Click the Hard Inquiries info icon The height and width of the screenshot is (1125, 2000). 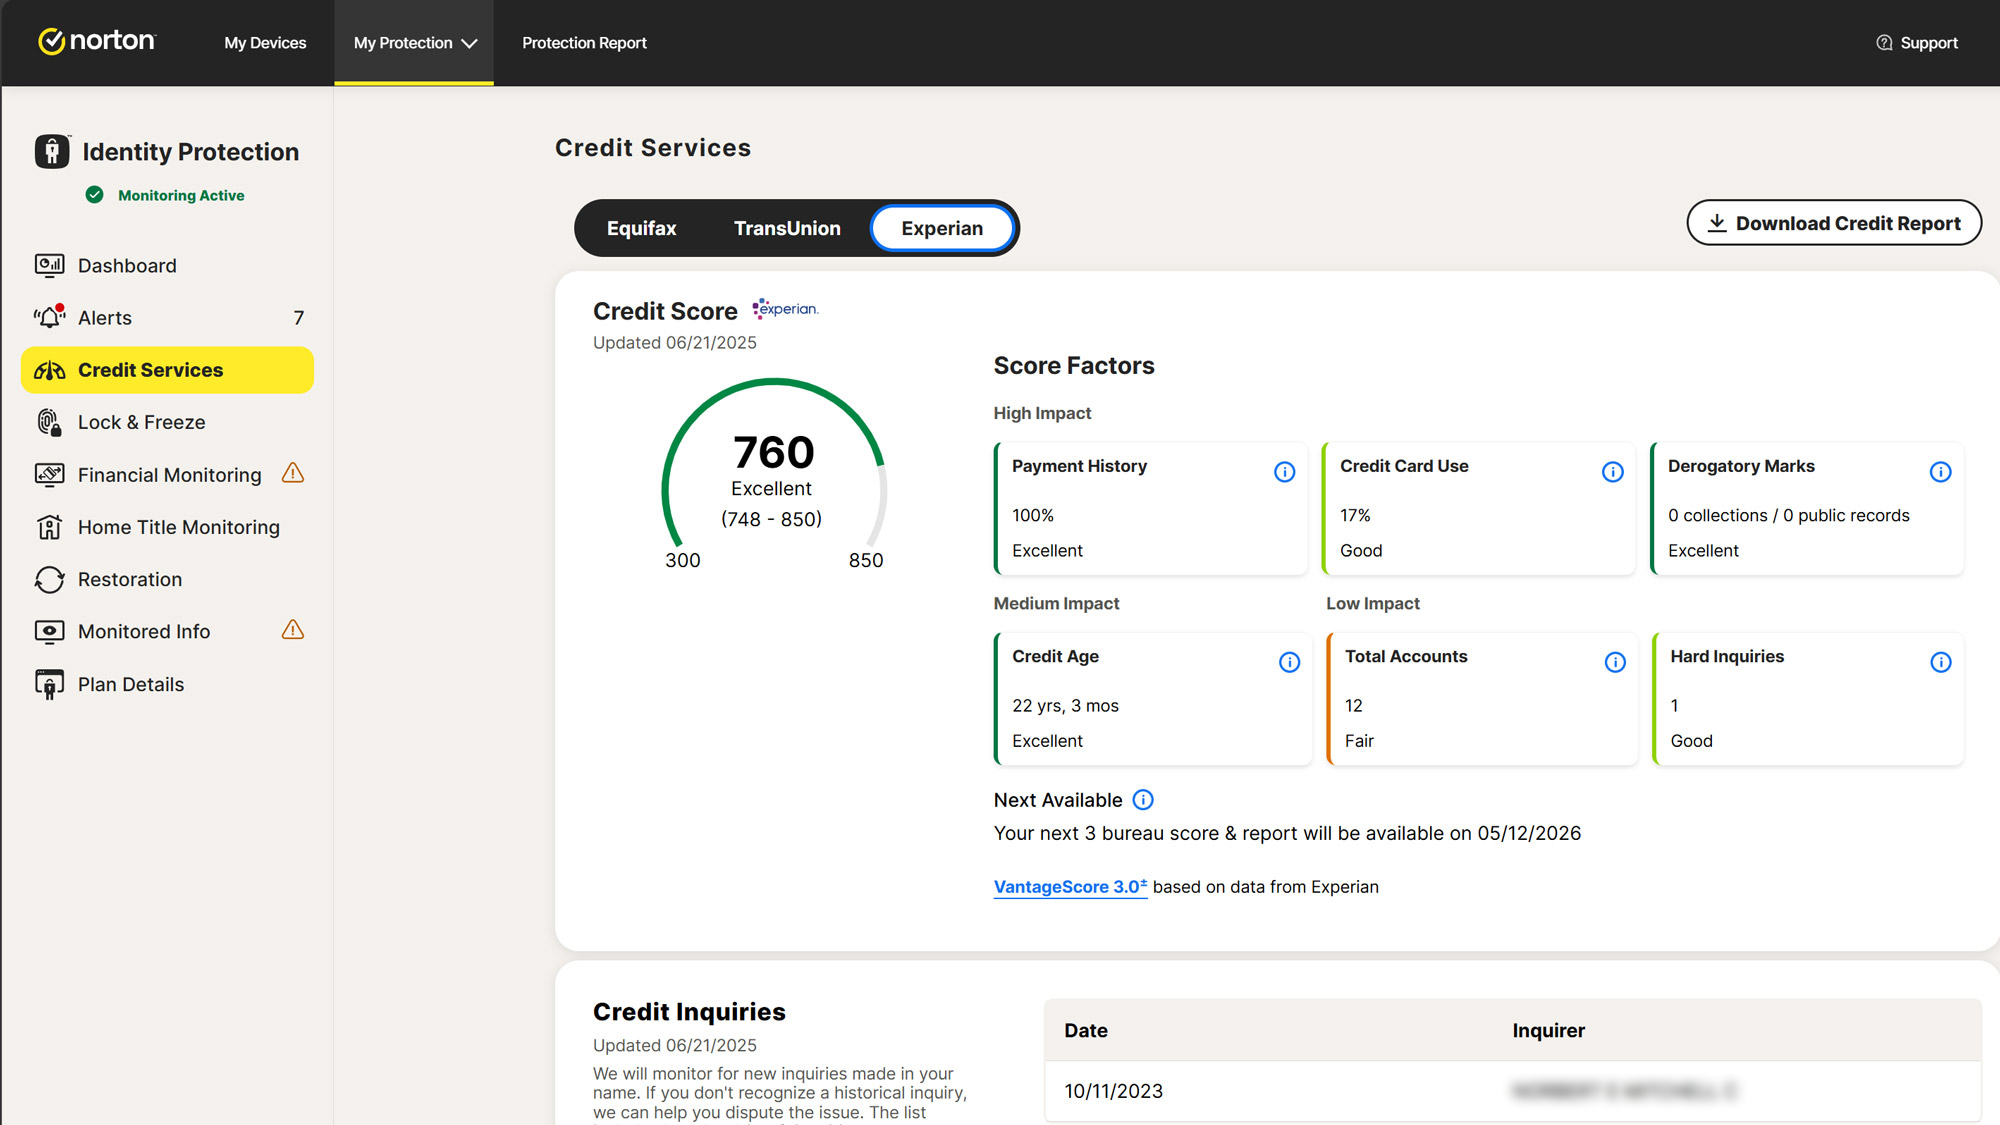click(1940, 662)
